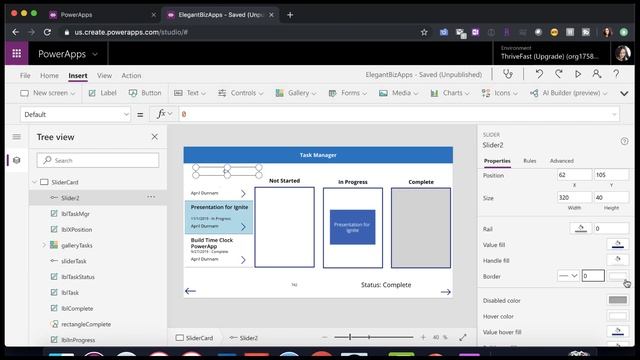Viewport: 640px width, 360px height.
Task: Insert a Button control
Action: tap(145, 93)
